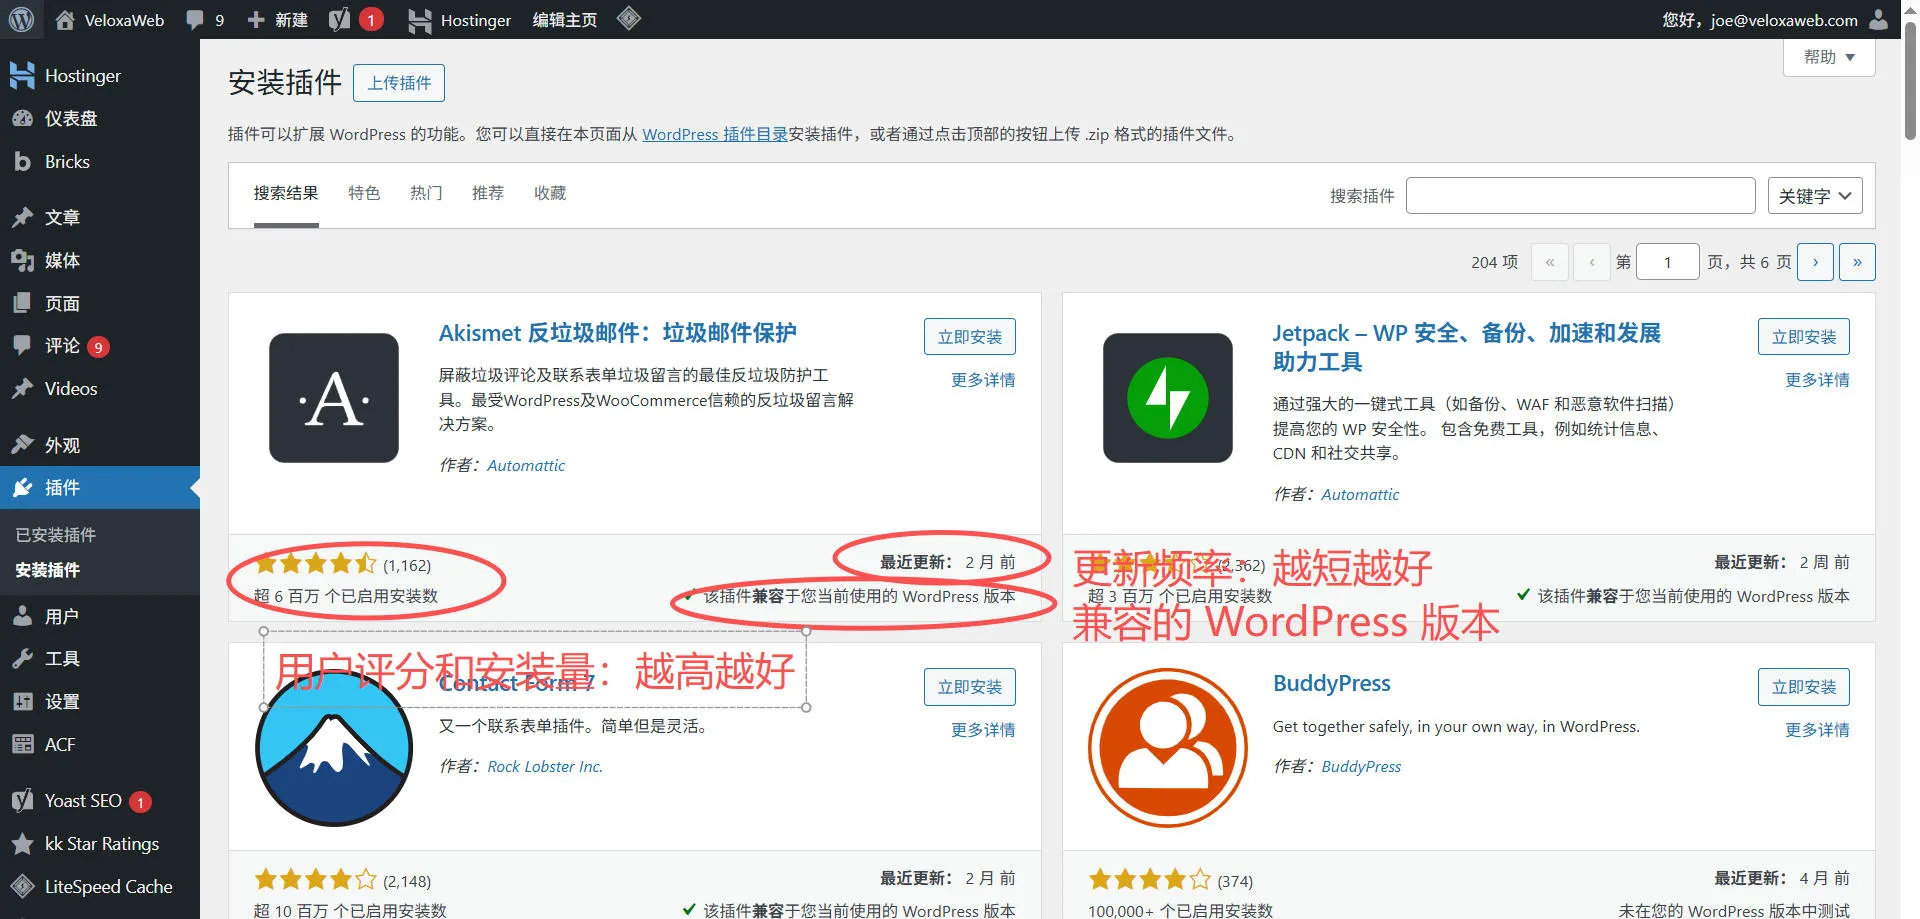This screenshot has width=1920, height=919.
Task: Click the 上传插件 button
Action: tap(399, 83)
